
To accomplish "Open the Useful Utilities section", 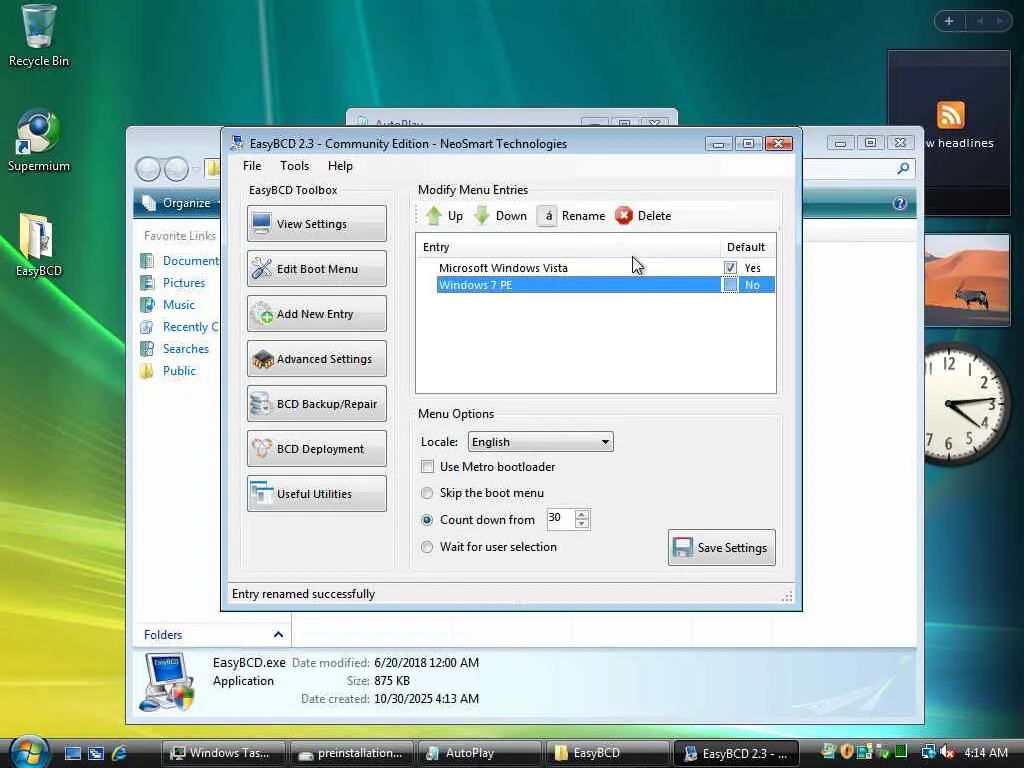I will coord(317,494).
